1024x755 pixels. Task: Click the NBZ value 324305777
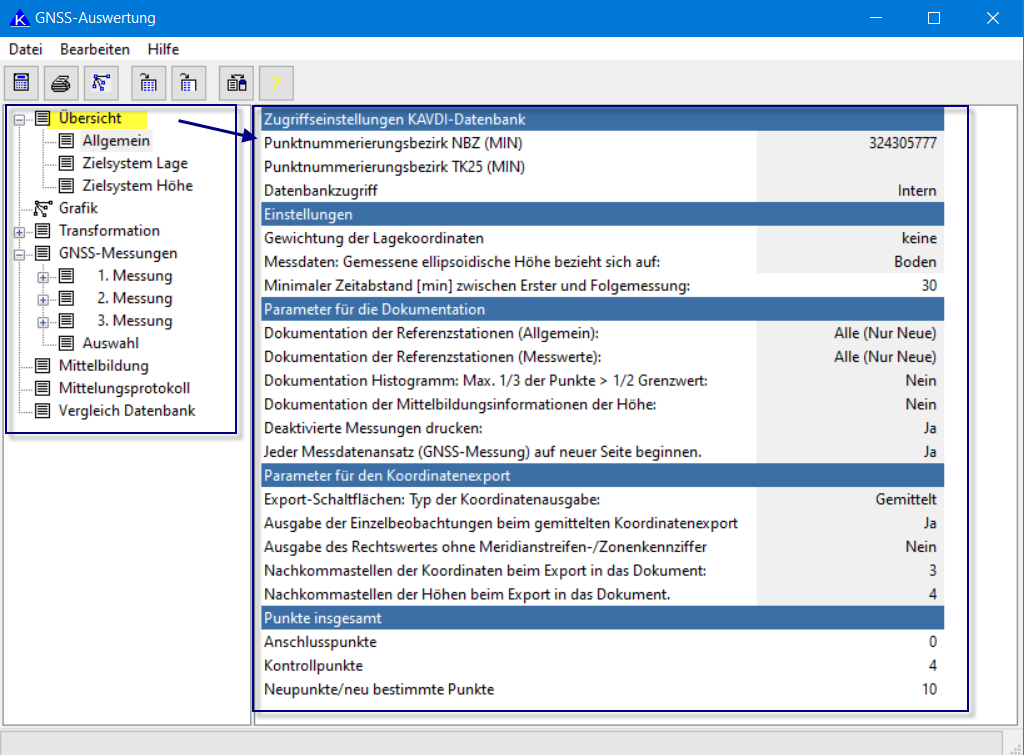click(903, 143)
